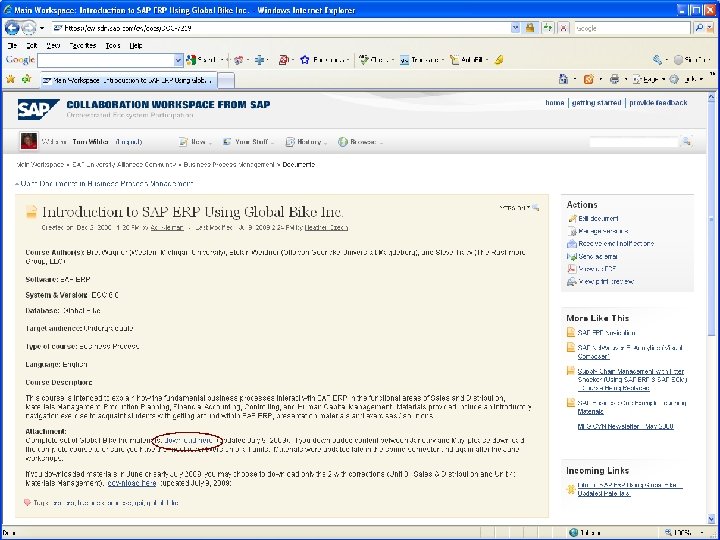Viewport: 720px width, 540px height.
Task: Click the security lock icon in address bar
Action: [x=530, y=28]
